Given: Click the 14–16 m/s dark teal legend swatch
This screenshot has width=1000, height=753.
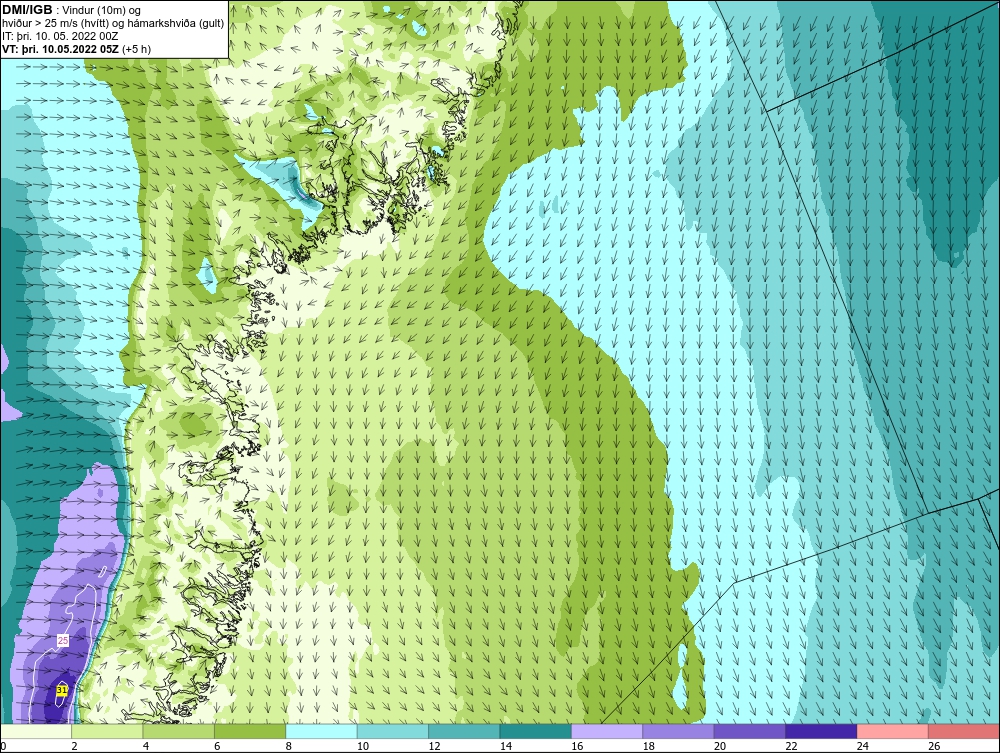Looking at the screenshot, I should tap(536, 731).
